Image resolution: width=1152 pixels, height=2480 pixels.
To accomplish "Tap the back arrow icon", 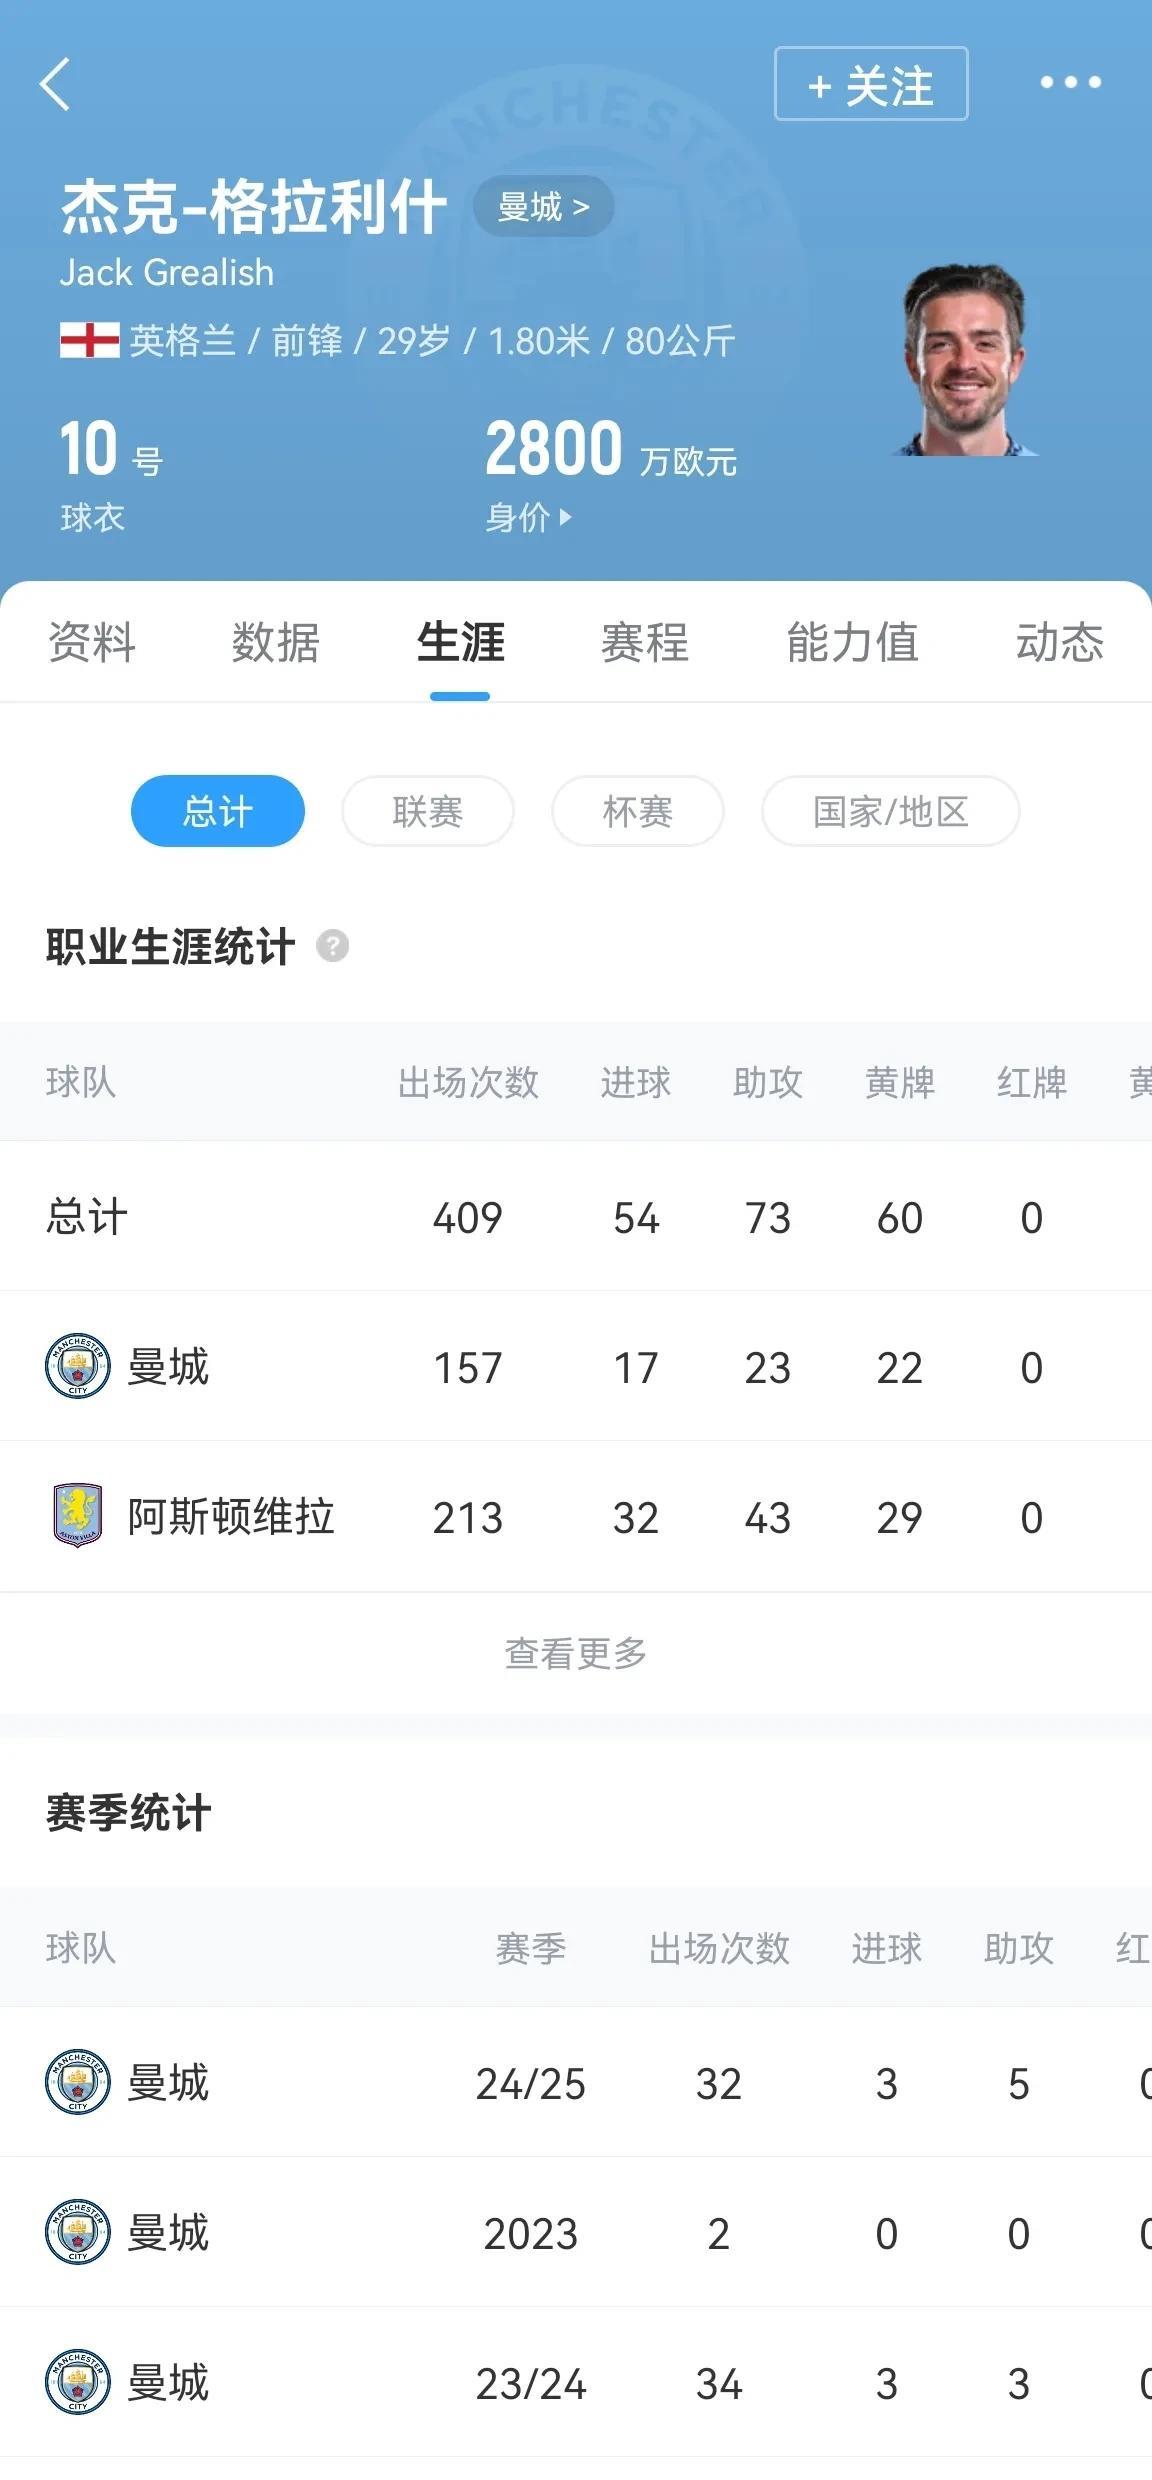I will point(55,84).
